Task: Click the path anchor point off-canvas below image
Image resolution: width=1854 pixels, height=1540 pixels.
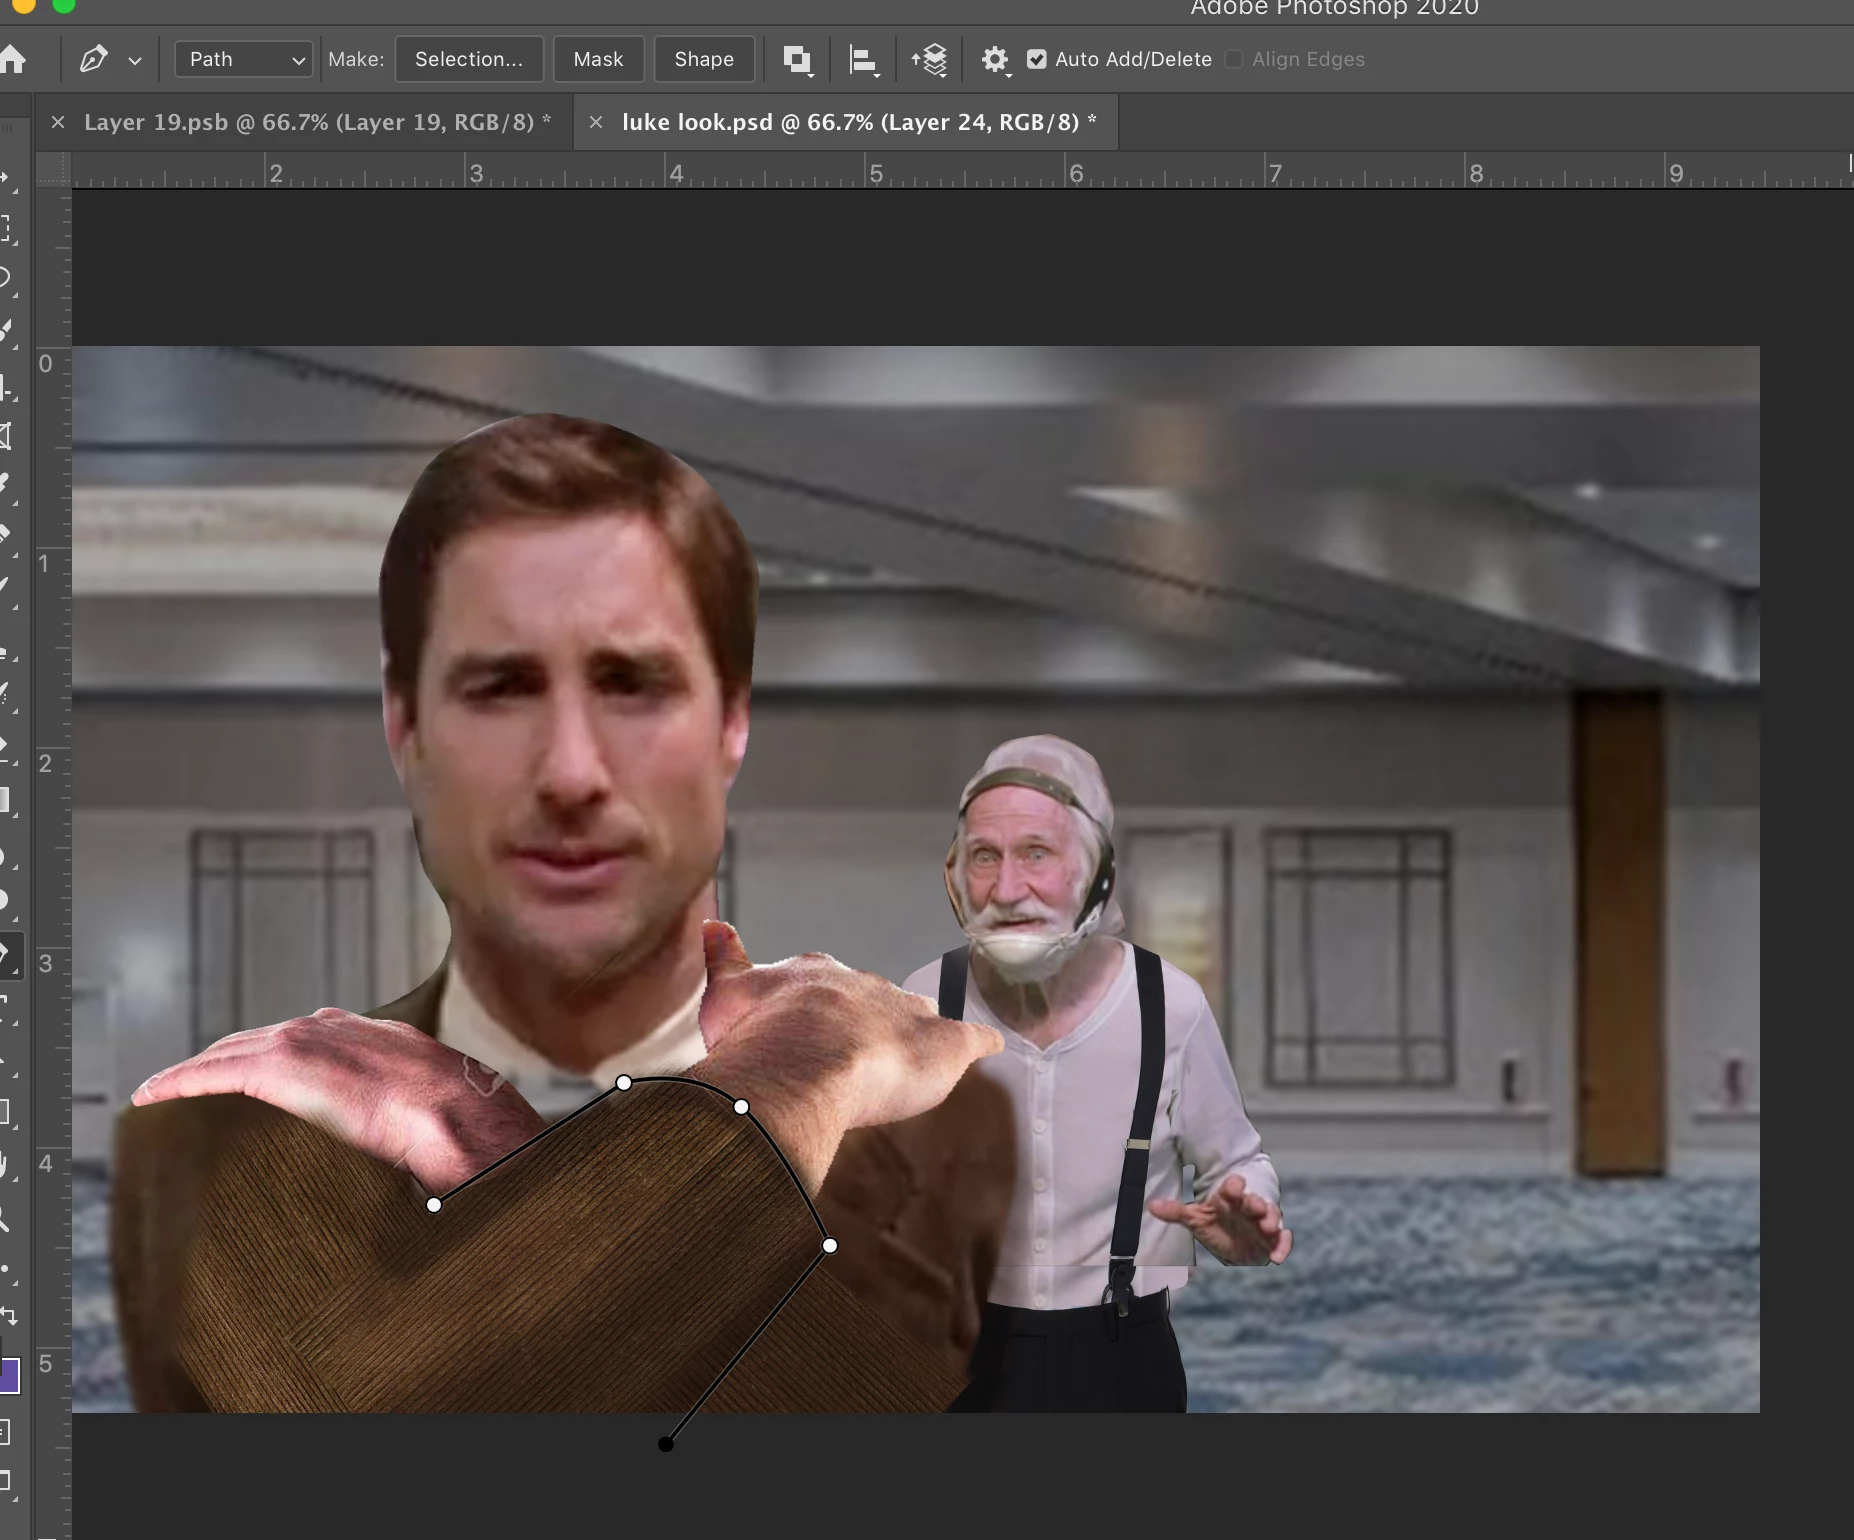Action: pyautogui.click(x=666, y=1444)
